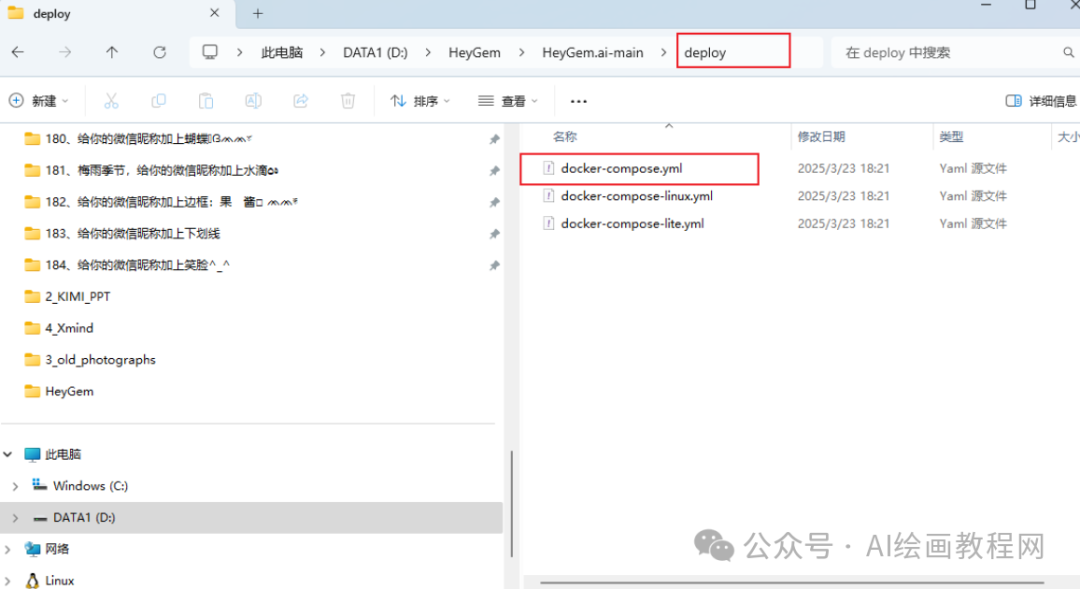Click the pin icon beside folder 182

click(494, 203)
